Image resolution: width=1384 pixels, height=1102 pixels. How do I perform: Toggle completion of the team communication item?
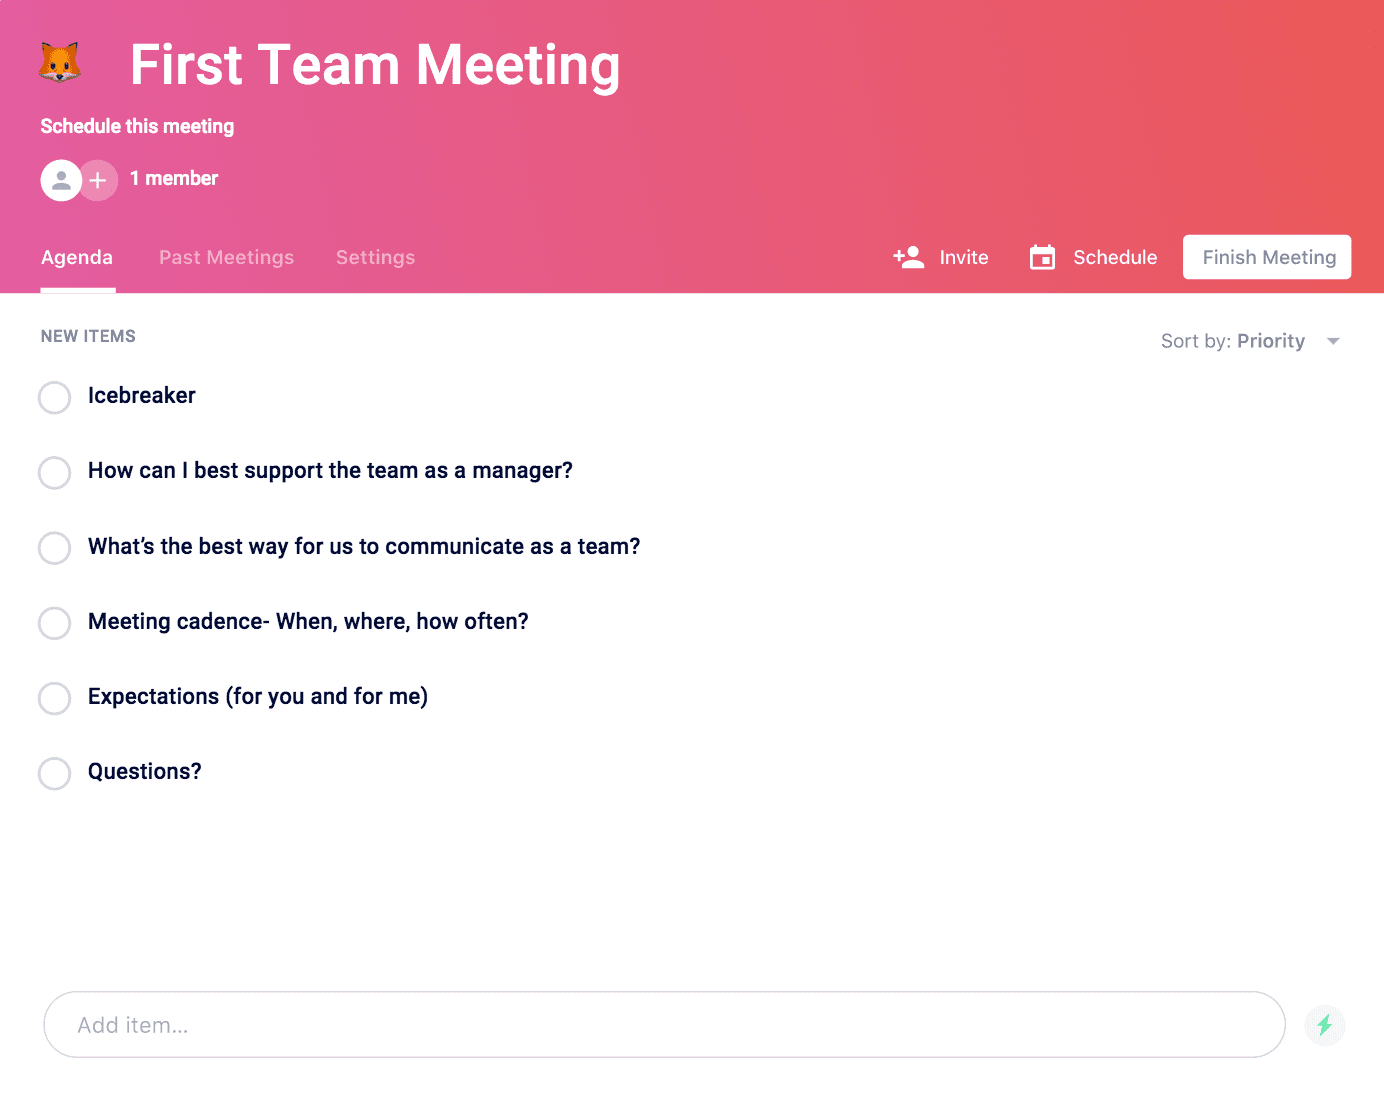(54, 548)
